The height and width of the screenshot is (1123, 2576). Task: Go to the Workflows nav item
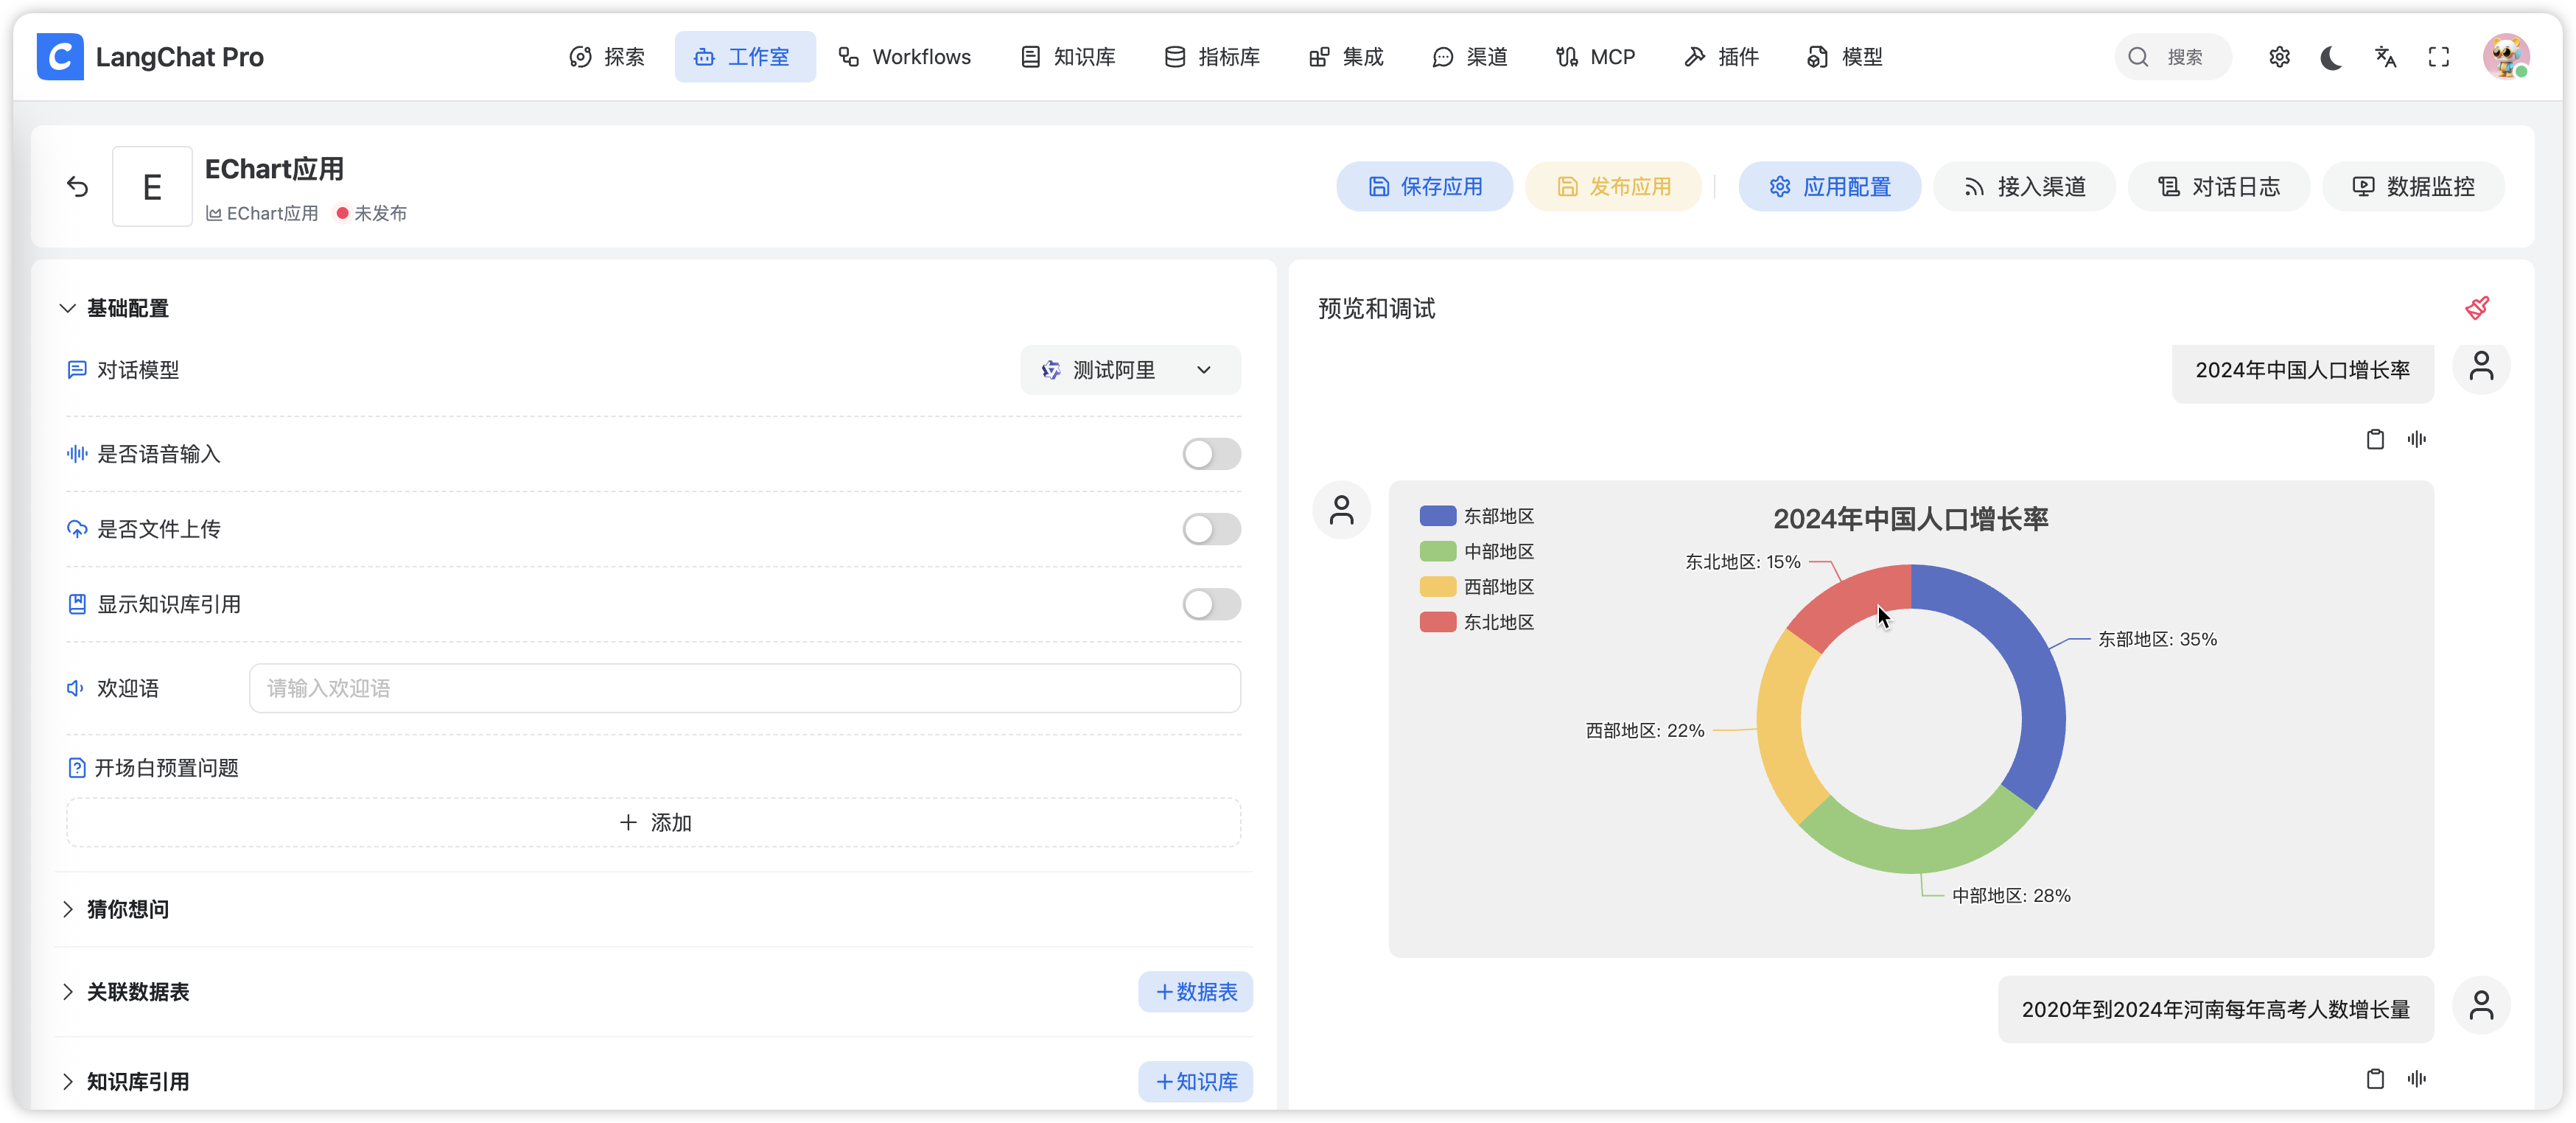click(x=904, y=57)
